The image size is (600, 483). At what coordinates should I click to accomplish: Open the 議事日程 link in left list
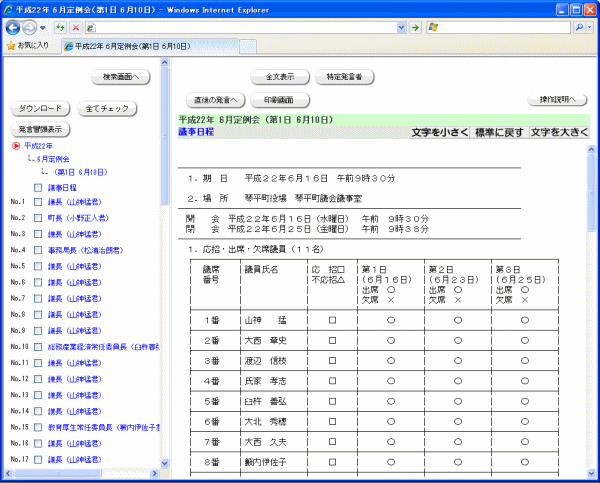click(62, 188)
